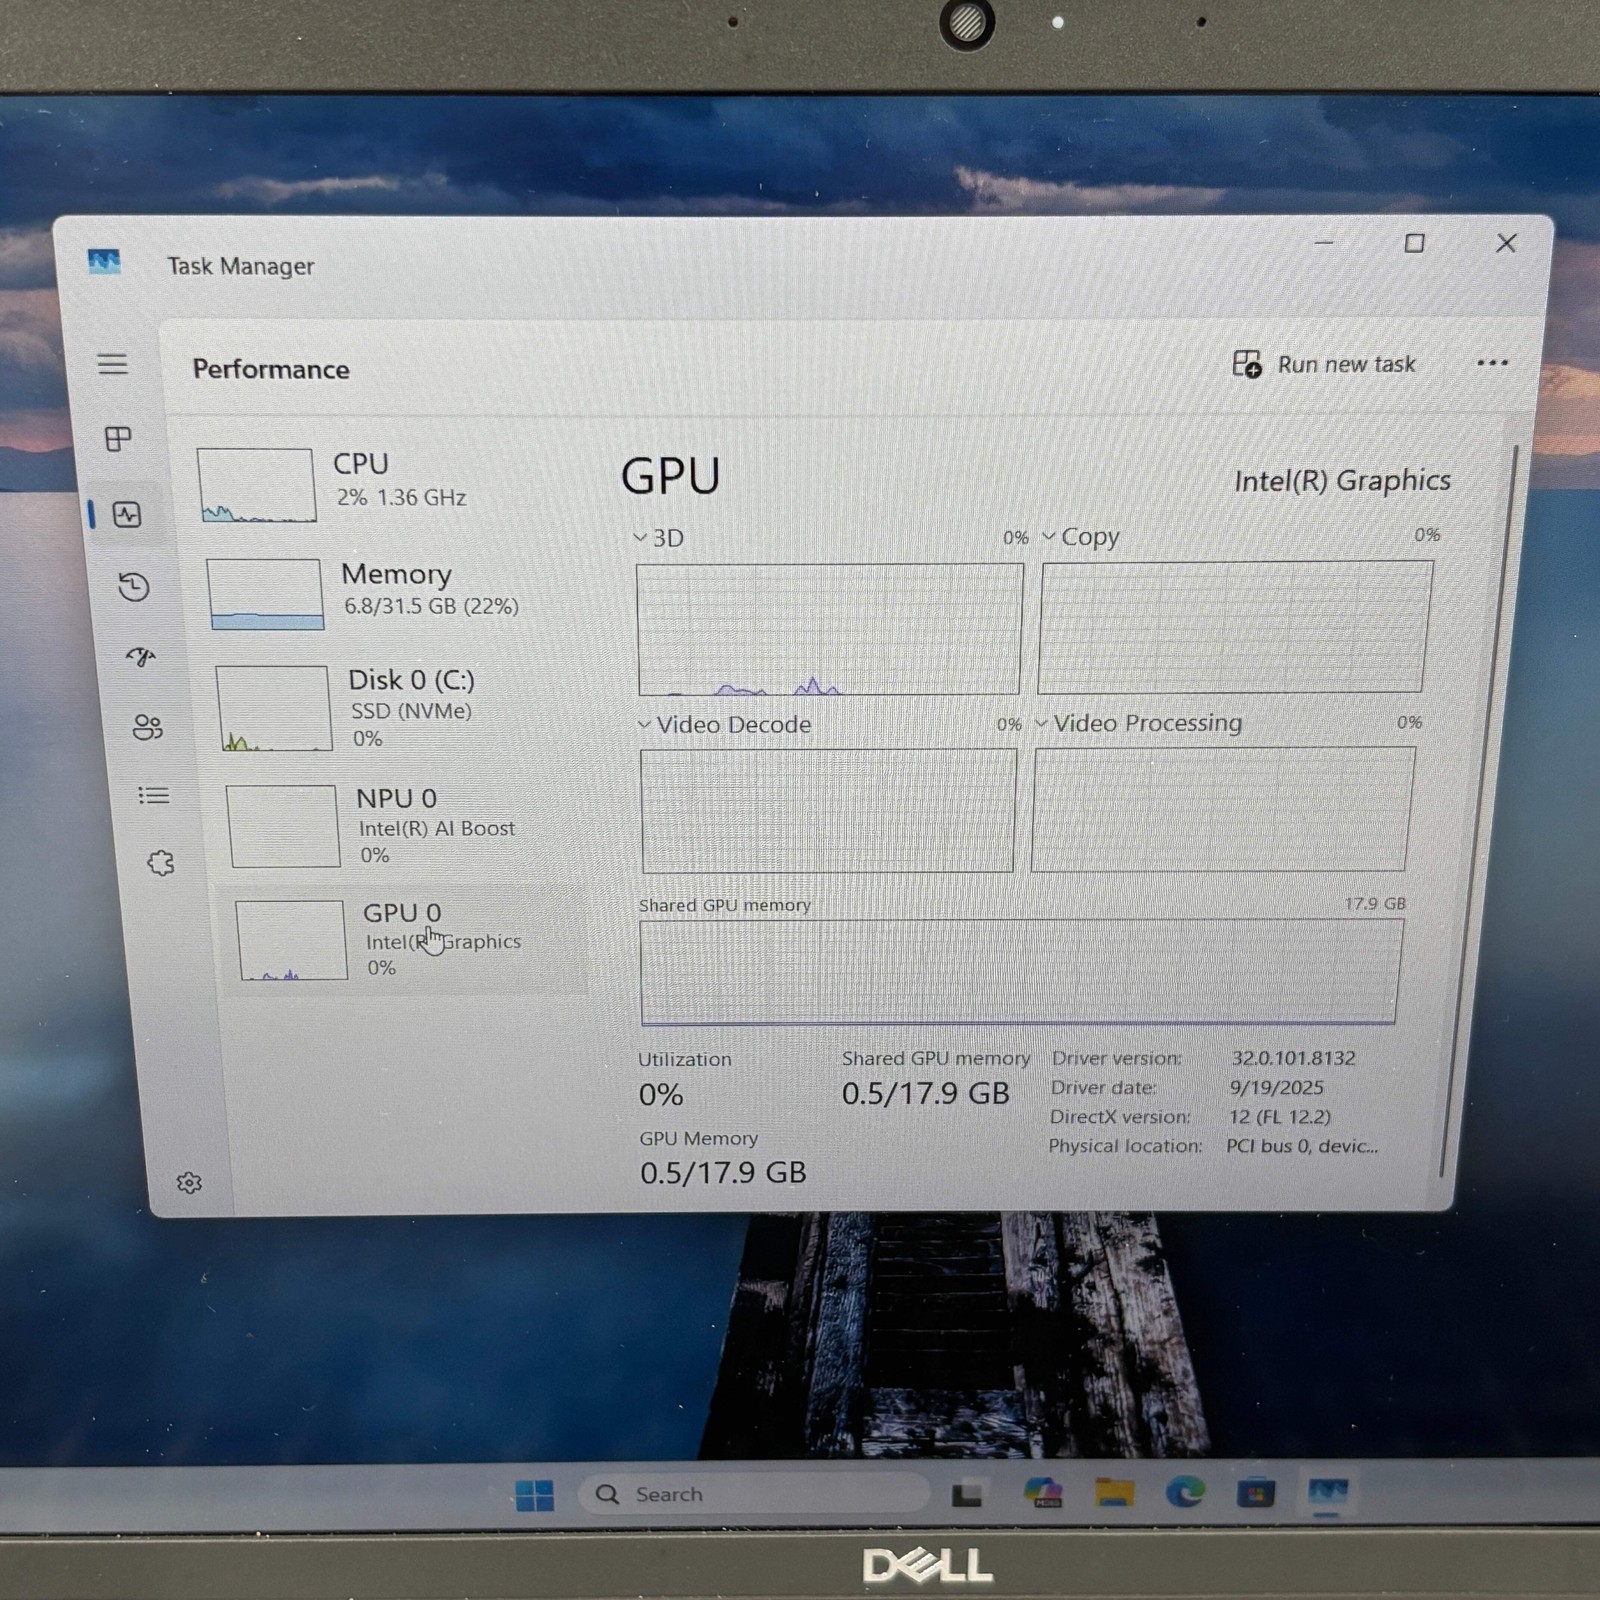Go to the Processes page icon

(118, 438)
